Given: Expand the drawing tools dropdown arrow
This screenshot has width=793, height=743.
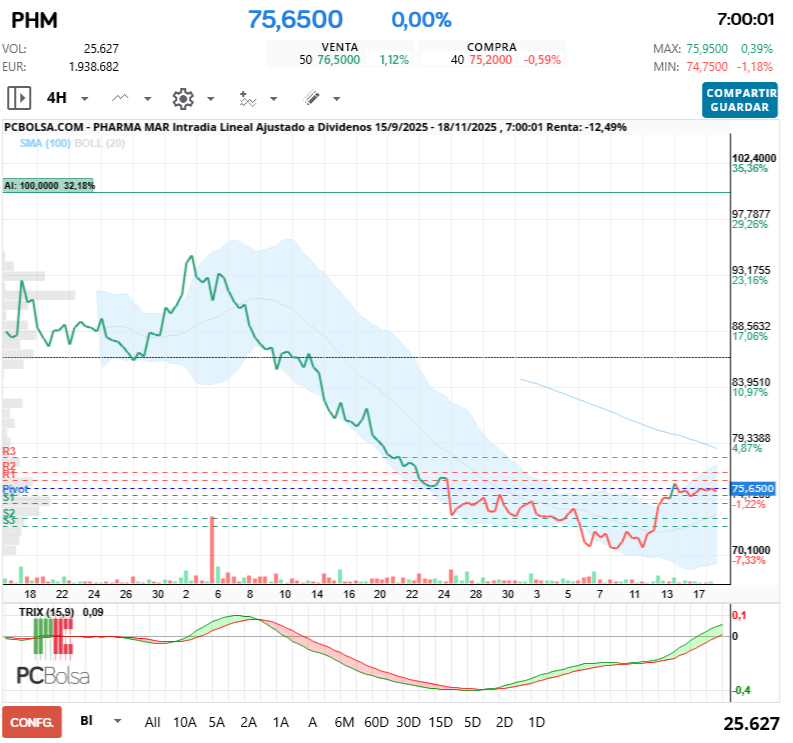Looking at the screenshot, I should (336, 99).
